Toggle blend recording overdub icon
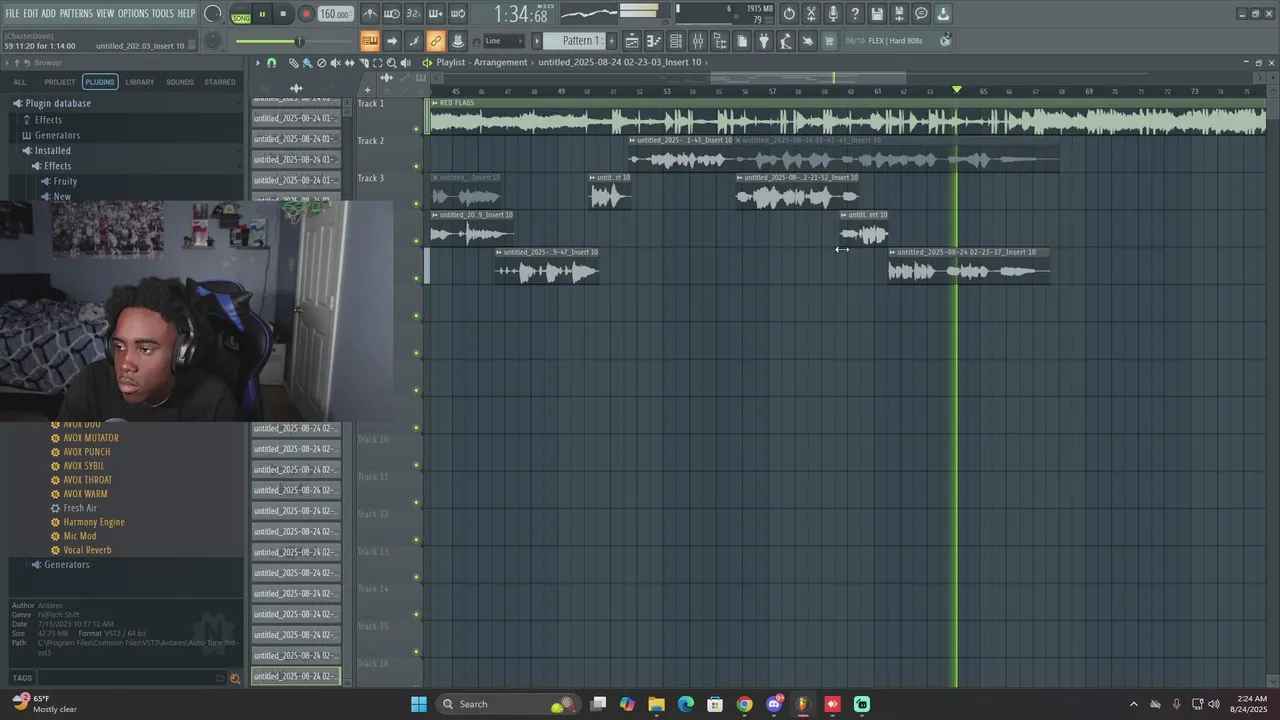 pos(436,14)
